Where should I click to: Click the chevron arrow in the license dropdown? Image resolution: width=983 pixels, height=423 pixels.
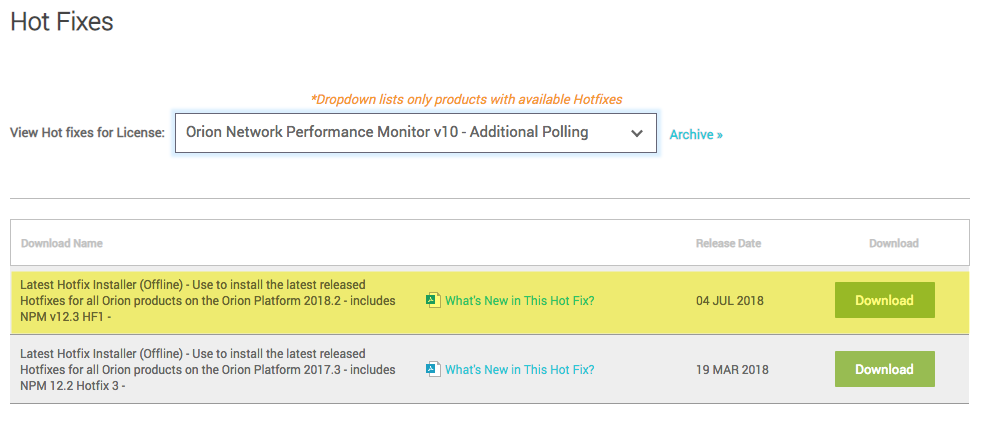636,133
